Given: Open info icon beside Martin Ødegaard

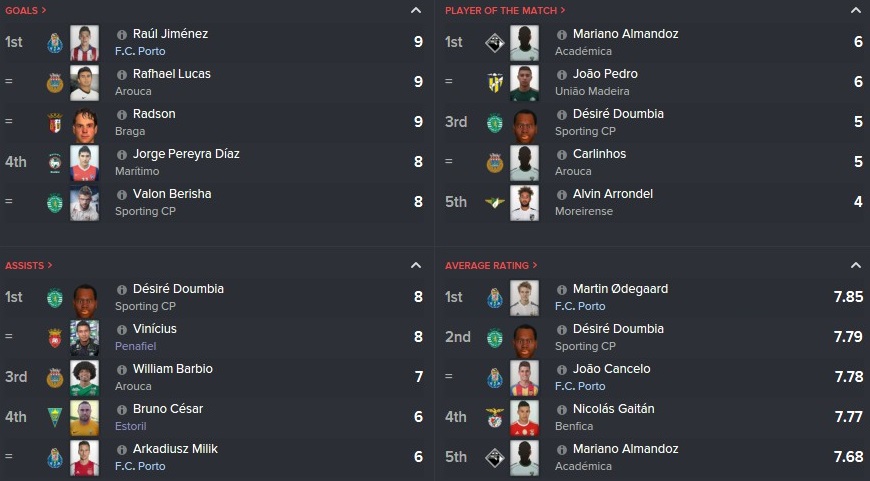Looking at the screenshot, I should pos(562,290).
